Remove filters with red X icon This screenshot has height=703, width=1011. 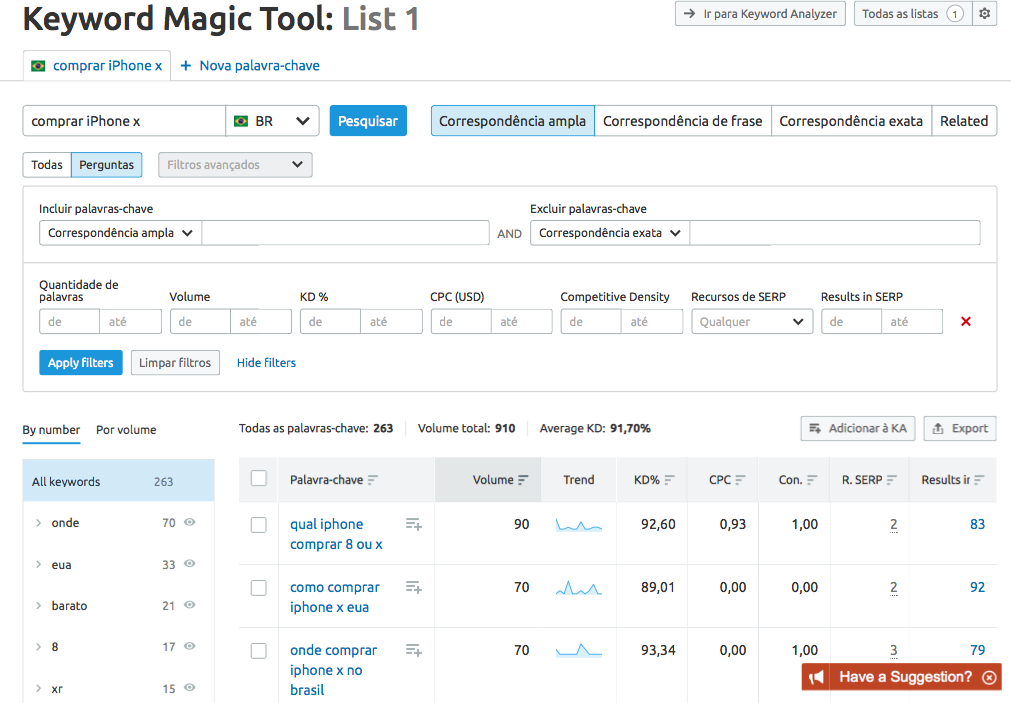[965, 321]
